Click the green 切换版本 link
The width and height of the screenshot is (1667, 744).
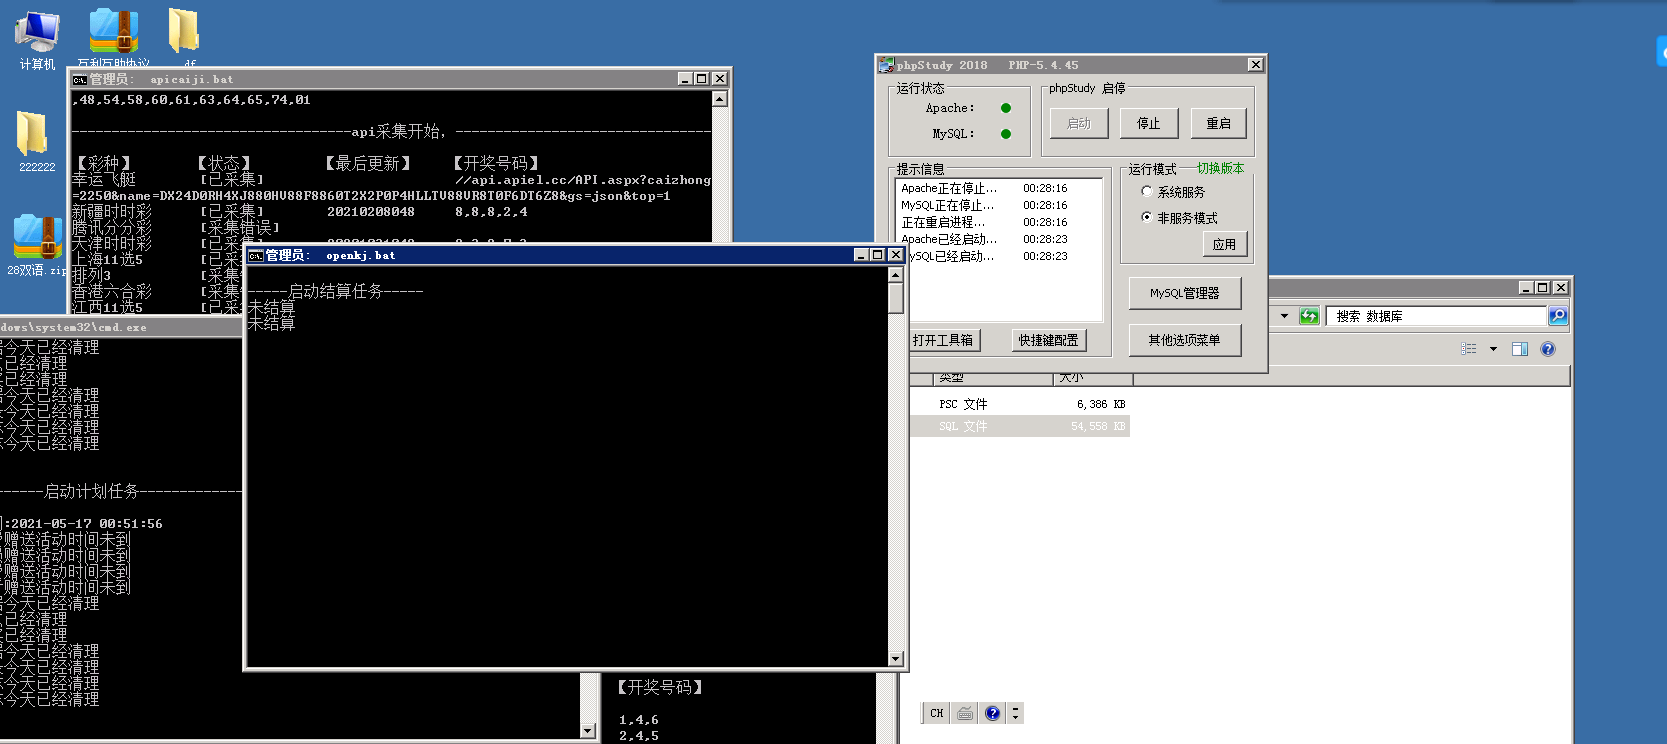click(1220, 168)
